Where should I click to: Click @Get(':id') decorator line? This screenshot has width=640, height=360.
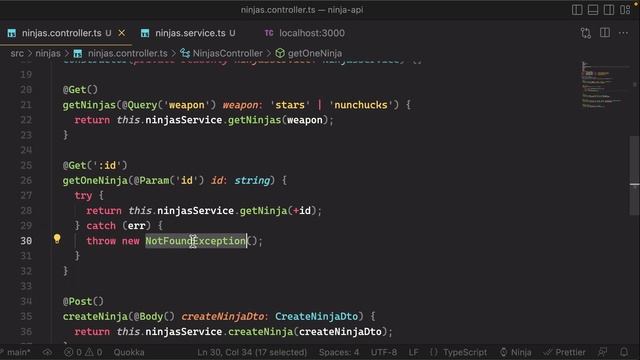(95, 165)
